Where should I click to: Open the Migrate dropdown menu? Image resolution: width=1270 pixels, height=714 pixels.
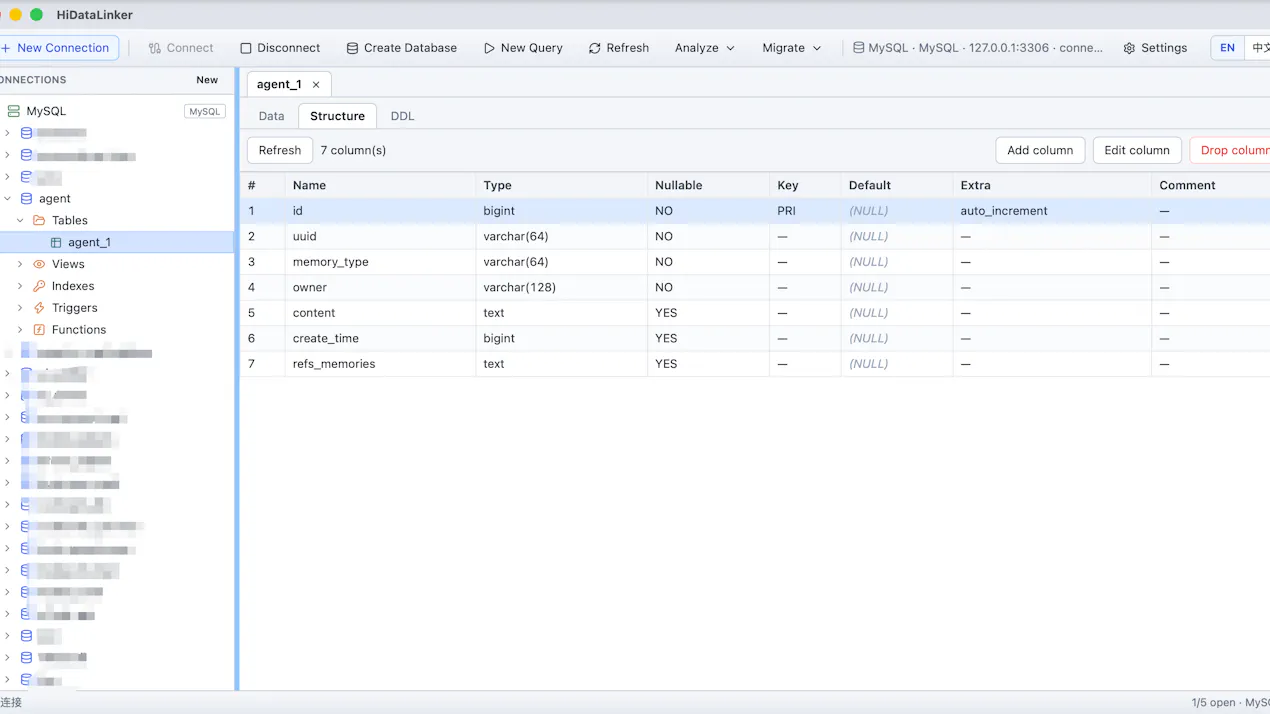pos(792,48)
